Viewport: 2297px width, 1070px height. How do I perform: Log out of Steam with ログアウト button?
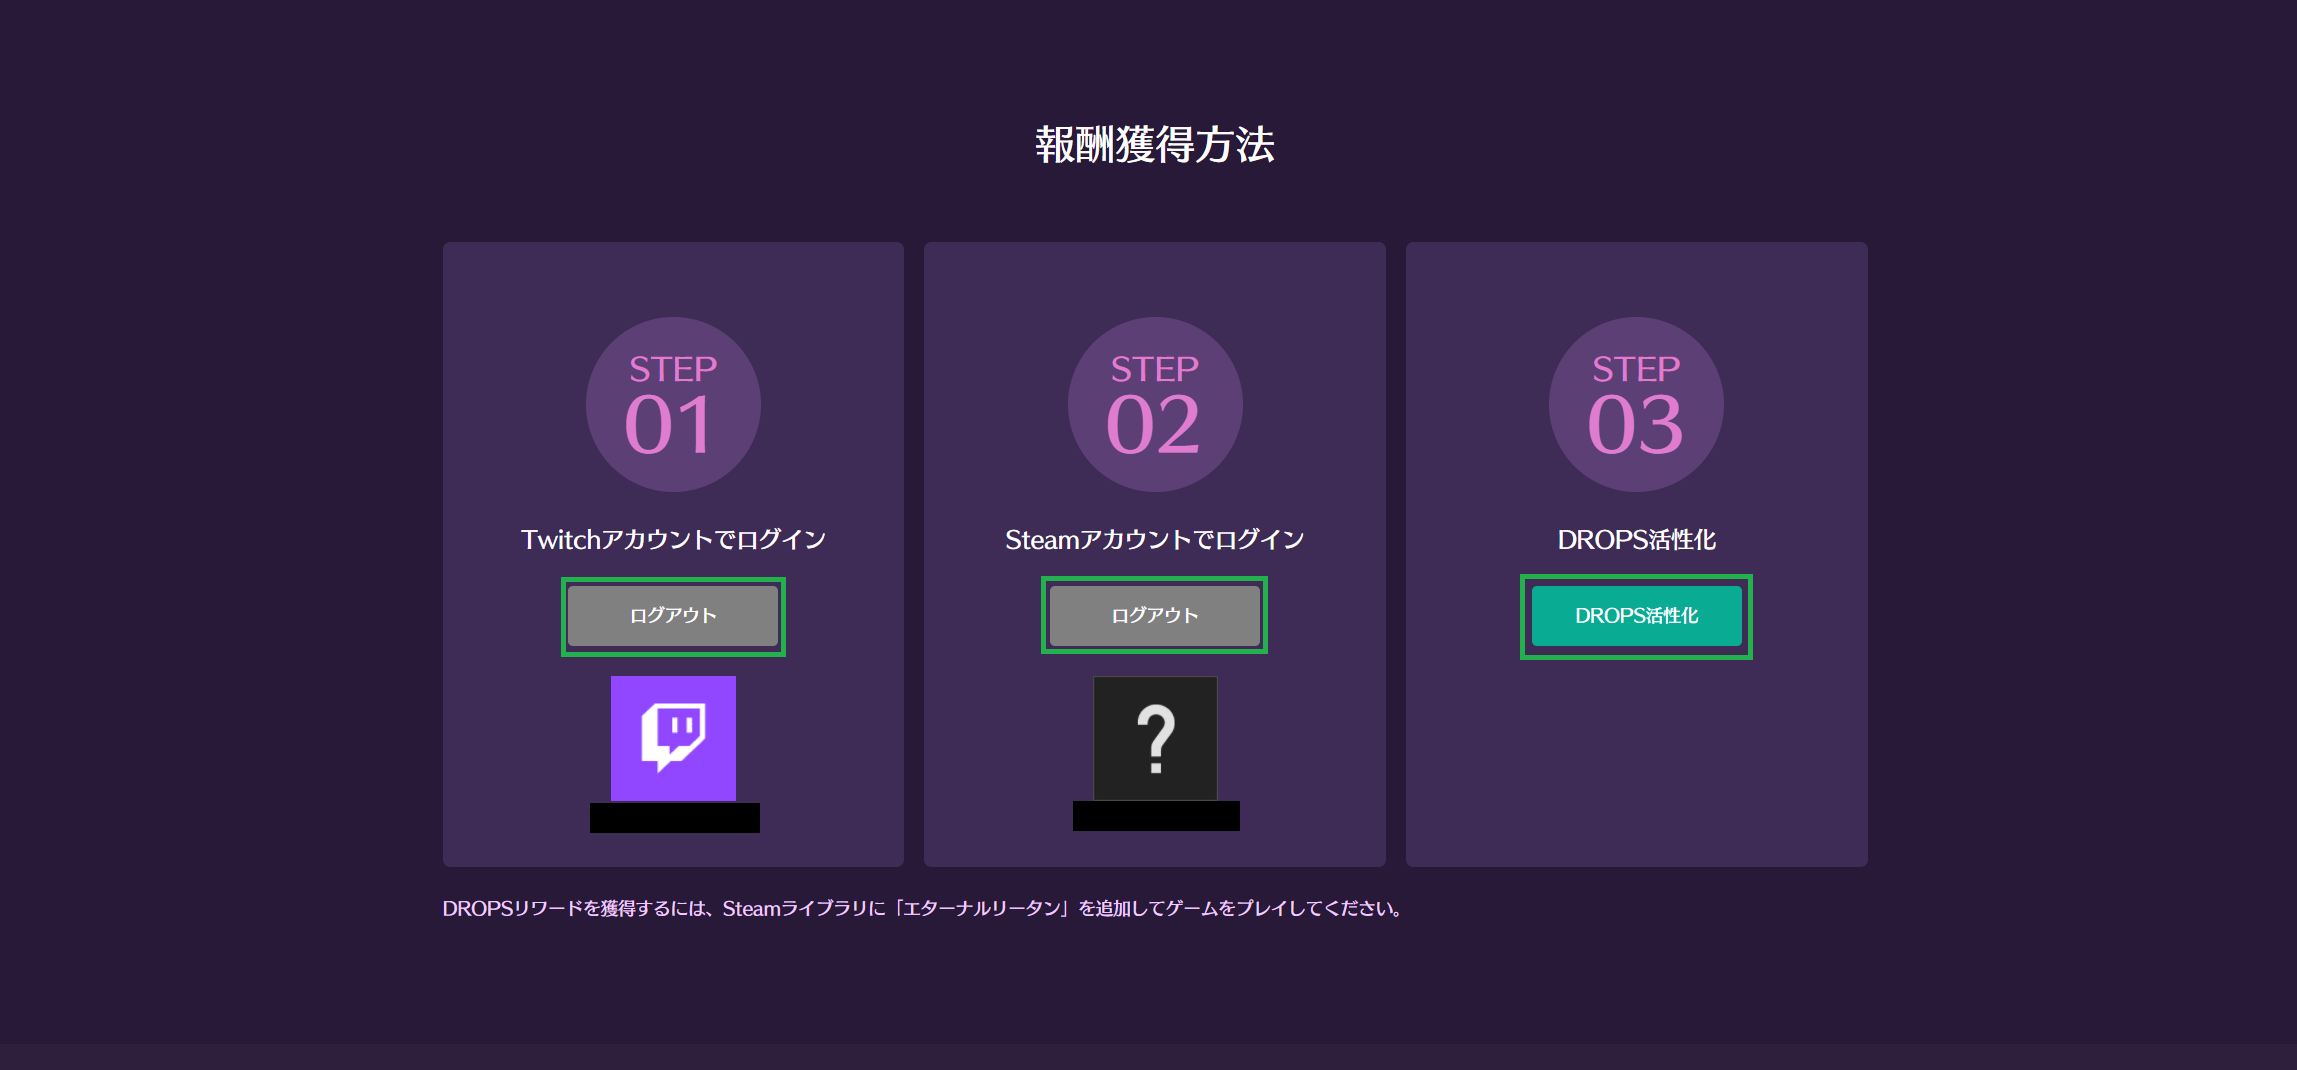coord(1154,616)
